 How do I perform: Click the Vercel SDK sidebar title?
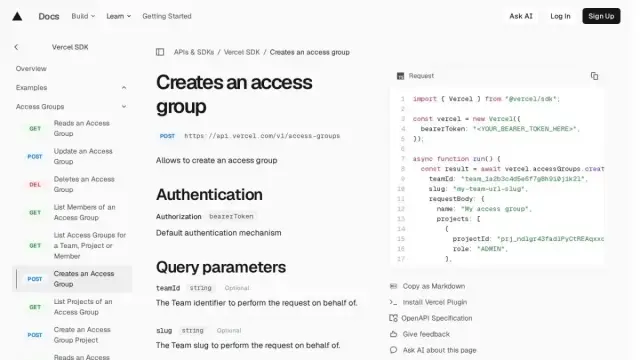[x=70, y=47]
